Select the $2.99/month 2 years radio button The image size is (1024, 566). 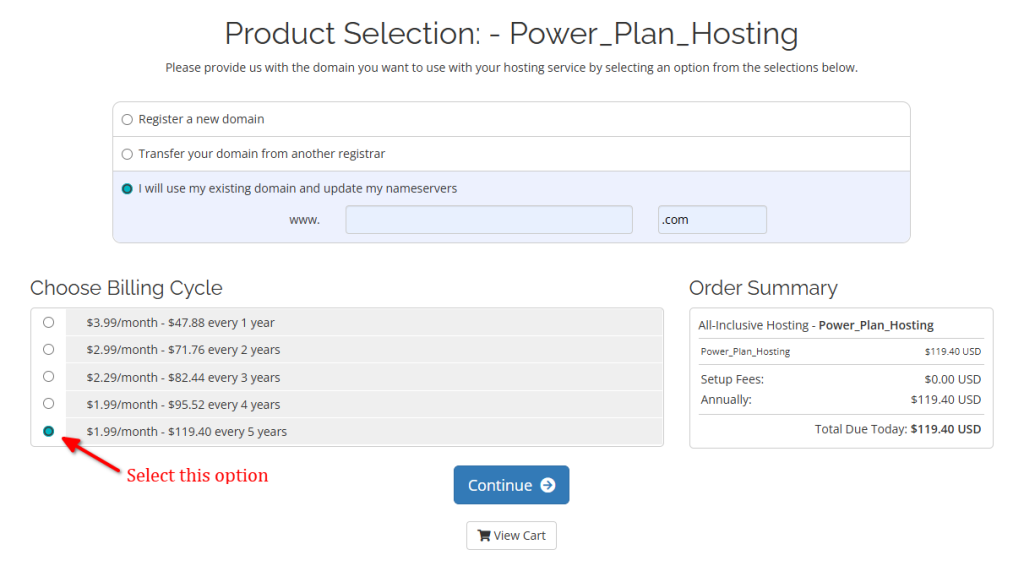pos(48,350)
